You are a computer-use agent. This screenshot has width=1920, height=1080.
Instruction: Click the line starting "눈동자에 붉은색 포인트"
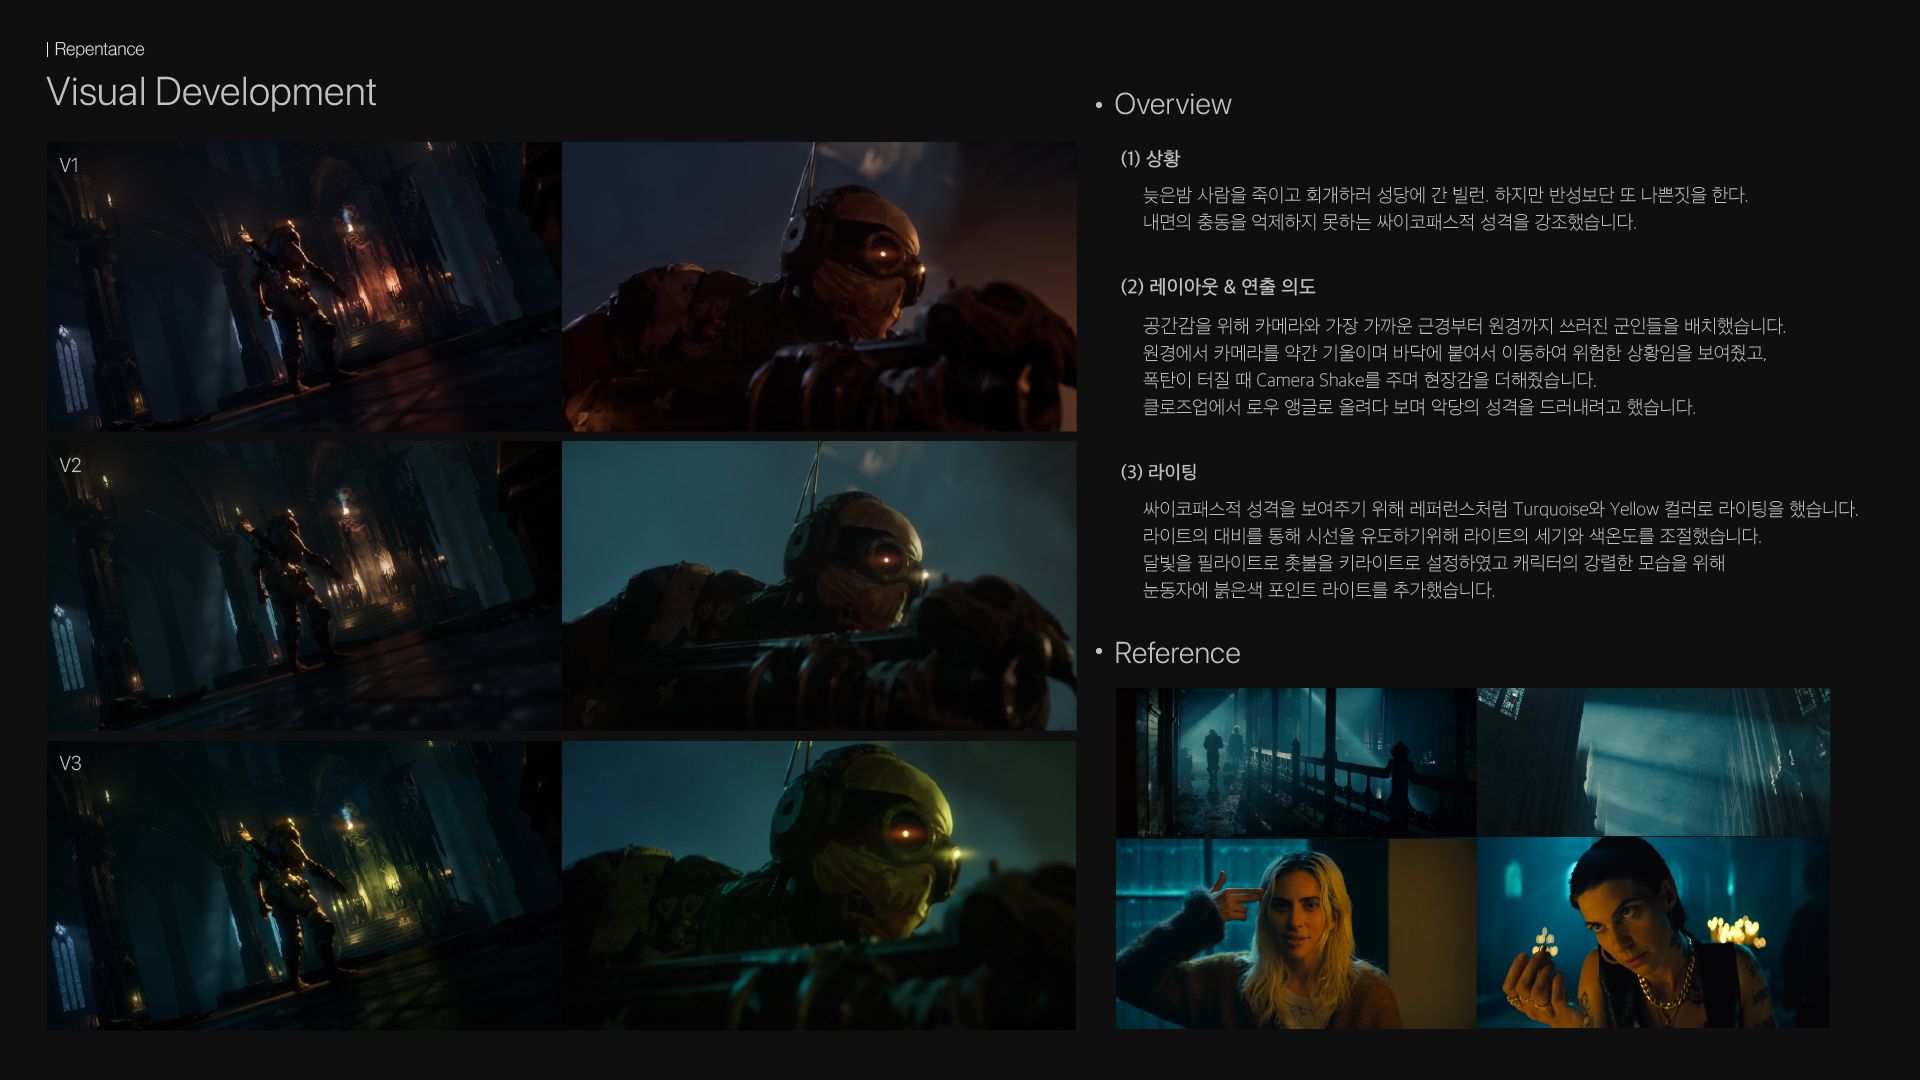pyautogui.click(x=1319, y=590)
